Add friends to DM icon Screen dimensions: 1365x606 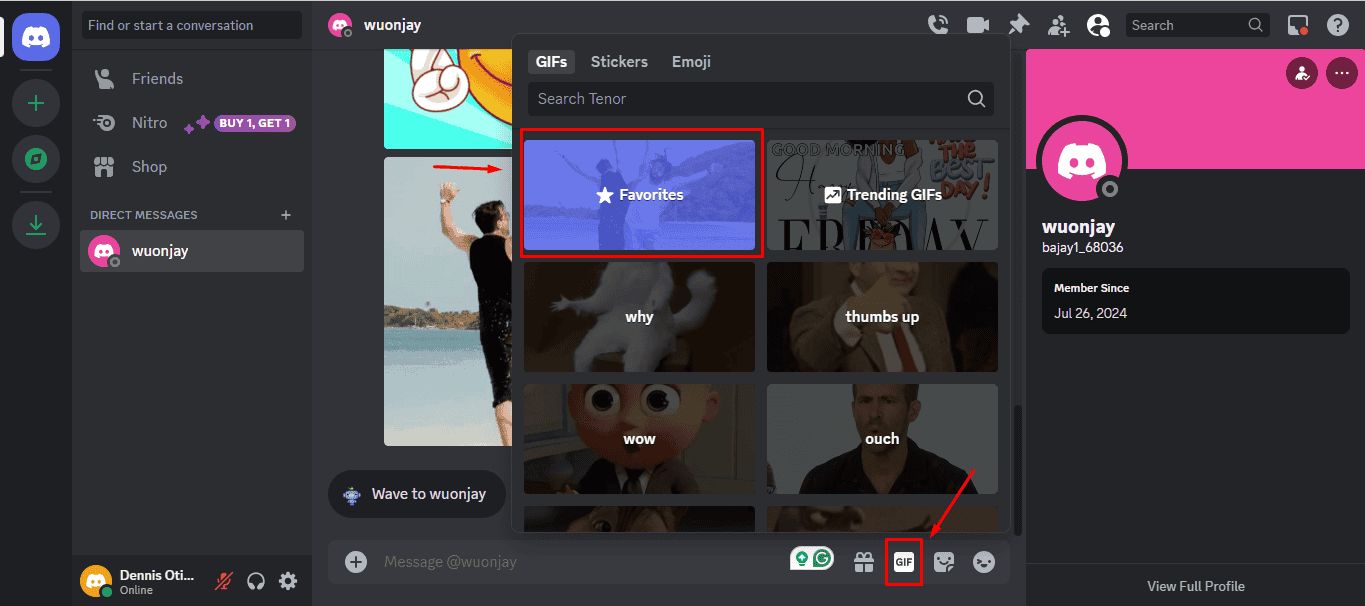tap(1058, 25)
